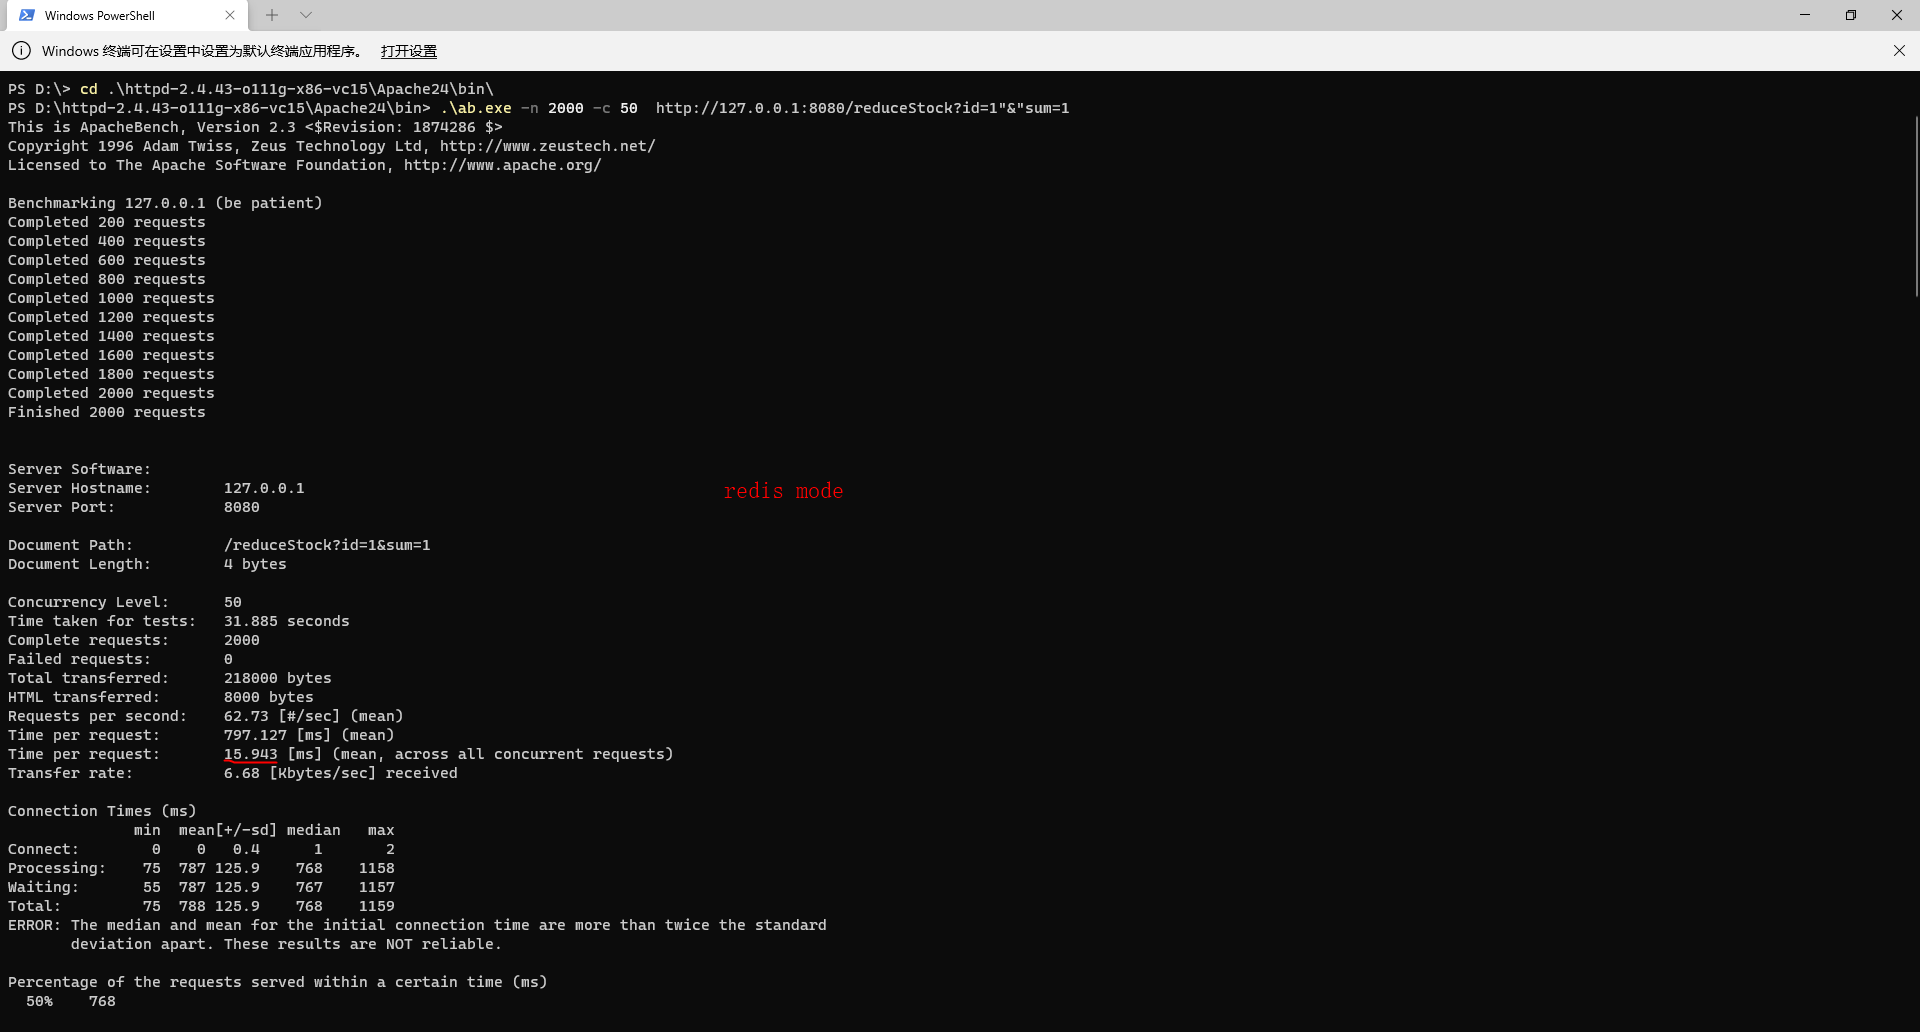This screenshot has width=1920, height=1032.
Task: Click '218000 bytes' total transferred value
Action: 278,678
